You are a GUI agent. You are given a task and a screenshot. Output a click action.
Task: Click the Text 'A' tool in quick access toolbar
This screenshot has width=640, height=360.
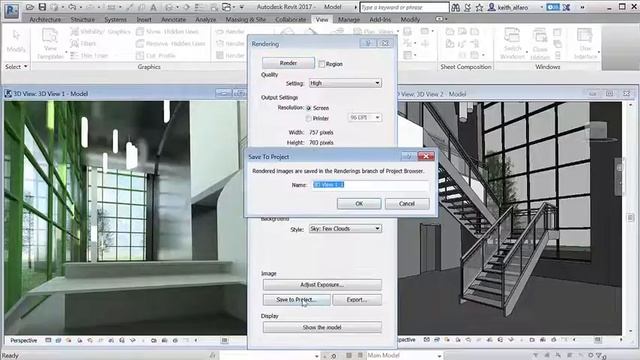click(x=153, y=7)
